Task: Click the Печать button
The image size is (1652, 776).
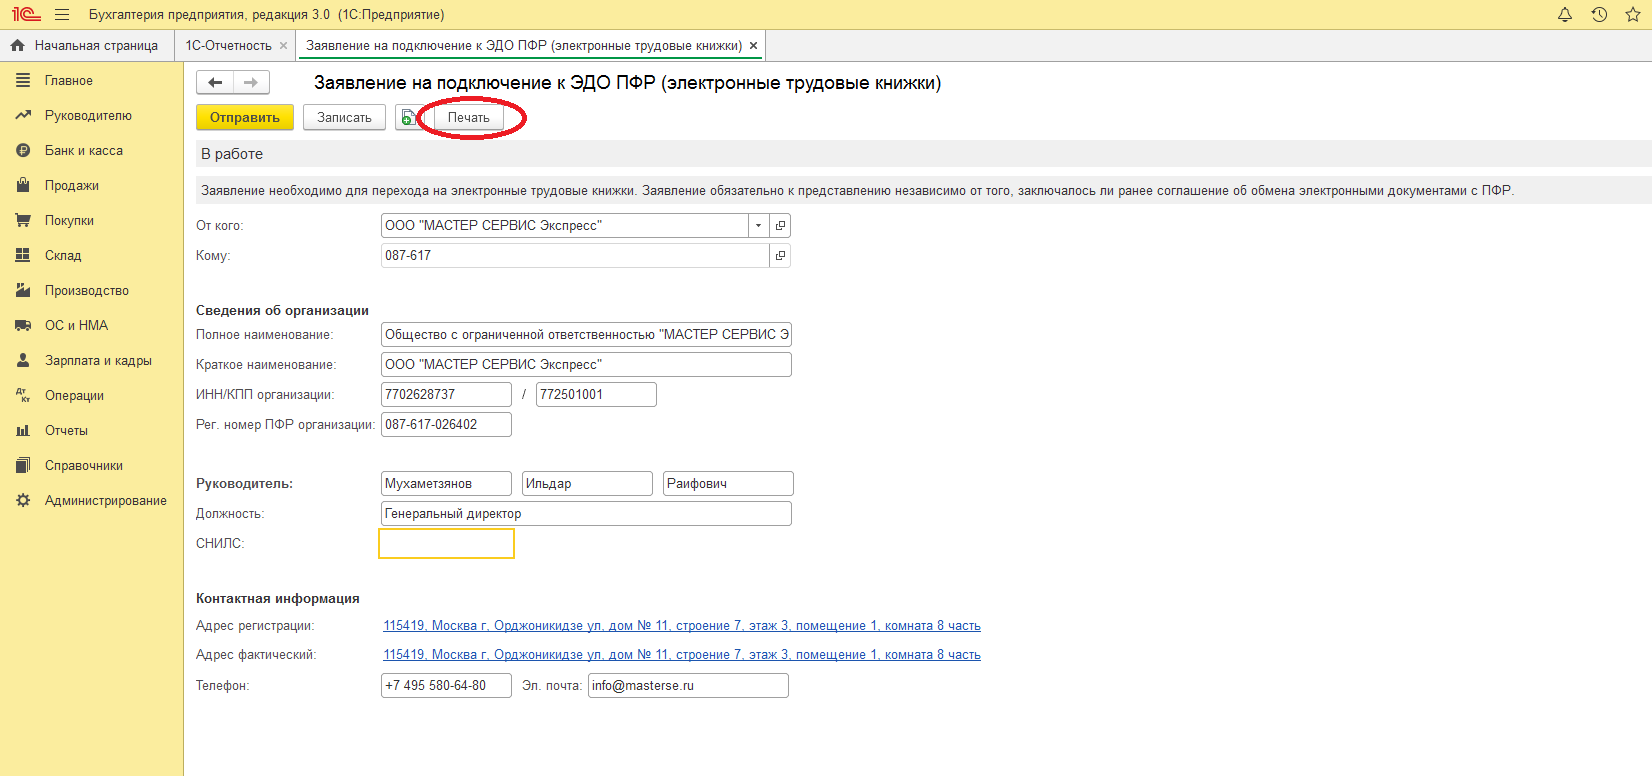Action: click(469, 118)
